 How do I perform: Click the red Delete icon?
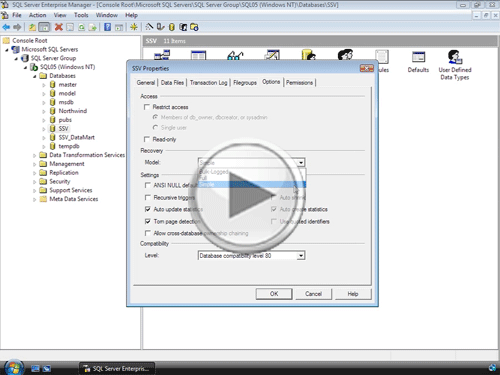pos(59,27)
